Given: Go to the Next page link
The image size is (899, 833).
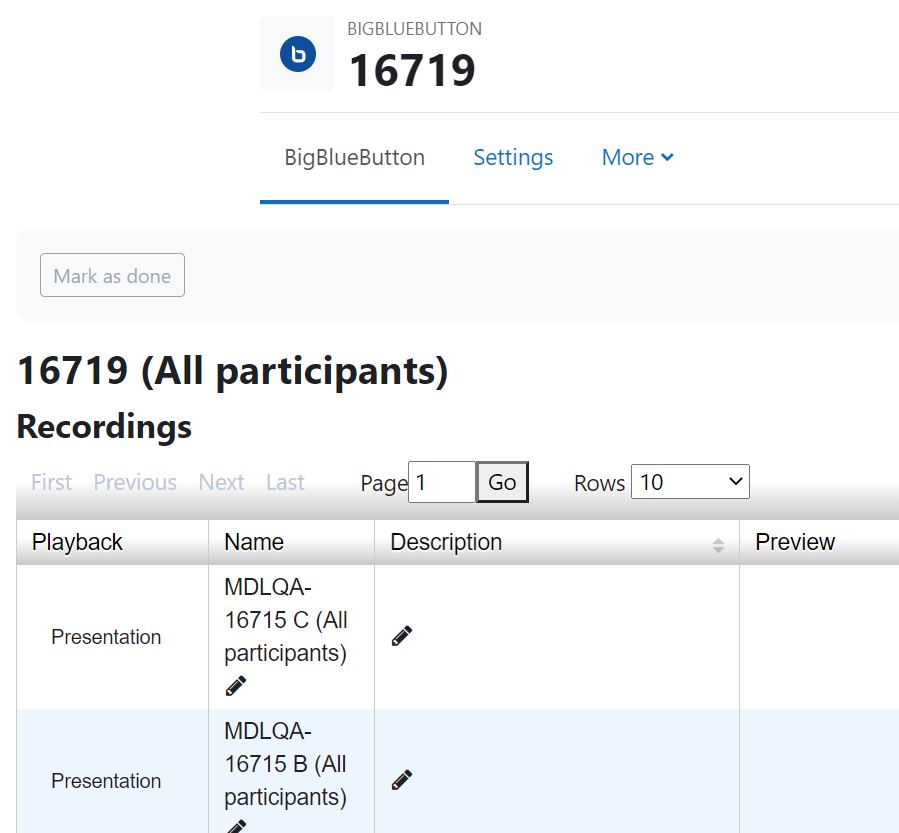Looking at the screenshot, I should point(221,482).
